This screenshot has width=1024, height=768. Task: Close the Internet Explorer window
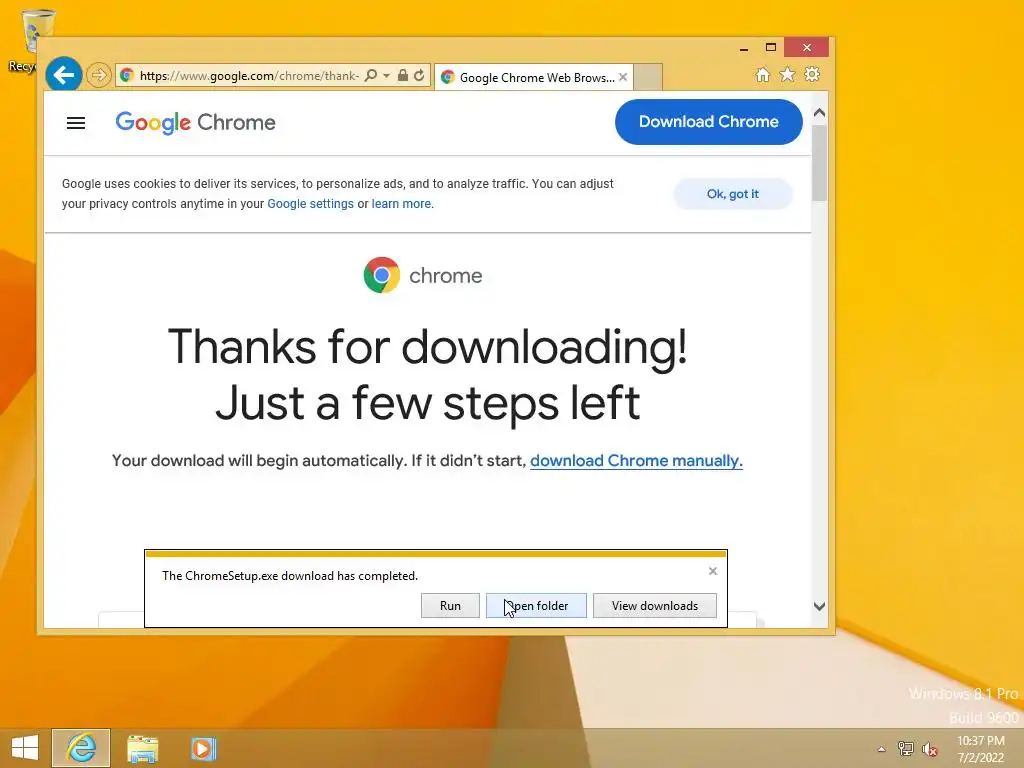[x=807, y=48]
